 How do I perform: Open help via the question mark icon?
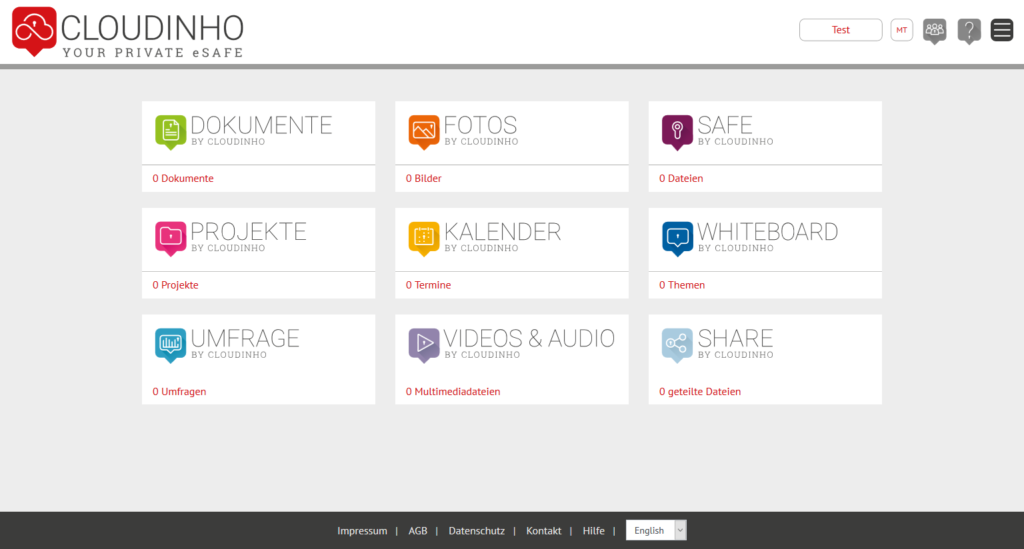[968, 30]
